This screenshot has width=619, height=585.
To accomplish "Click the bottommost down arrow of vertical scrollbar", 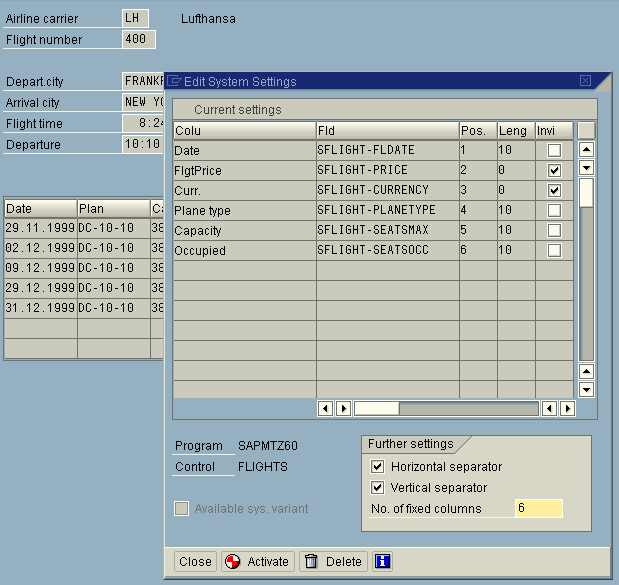I will [x=587, y=389].
